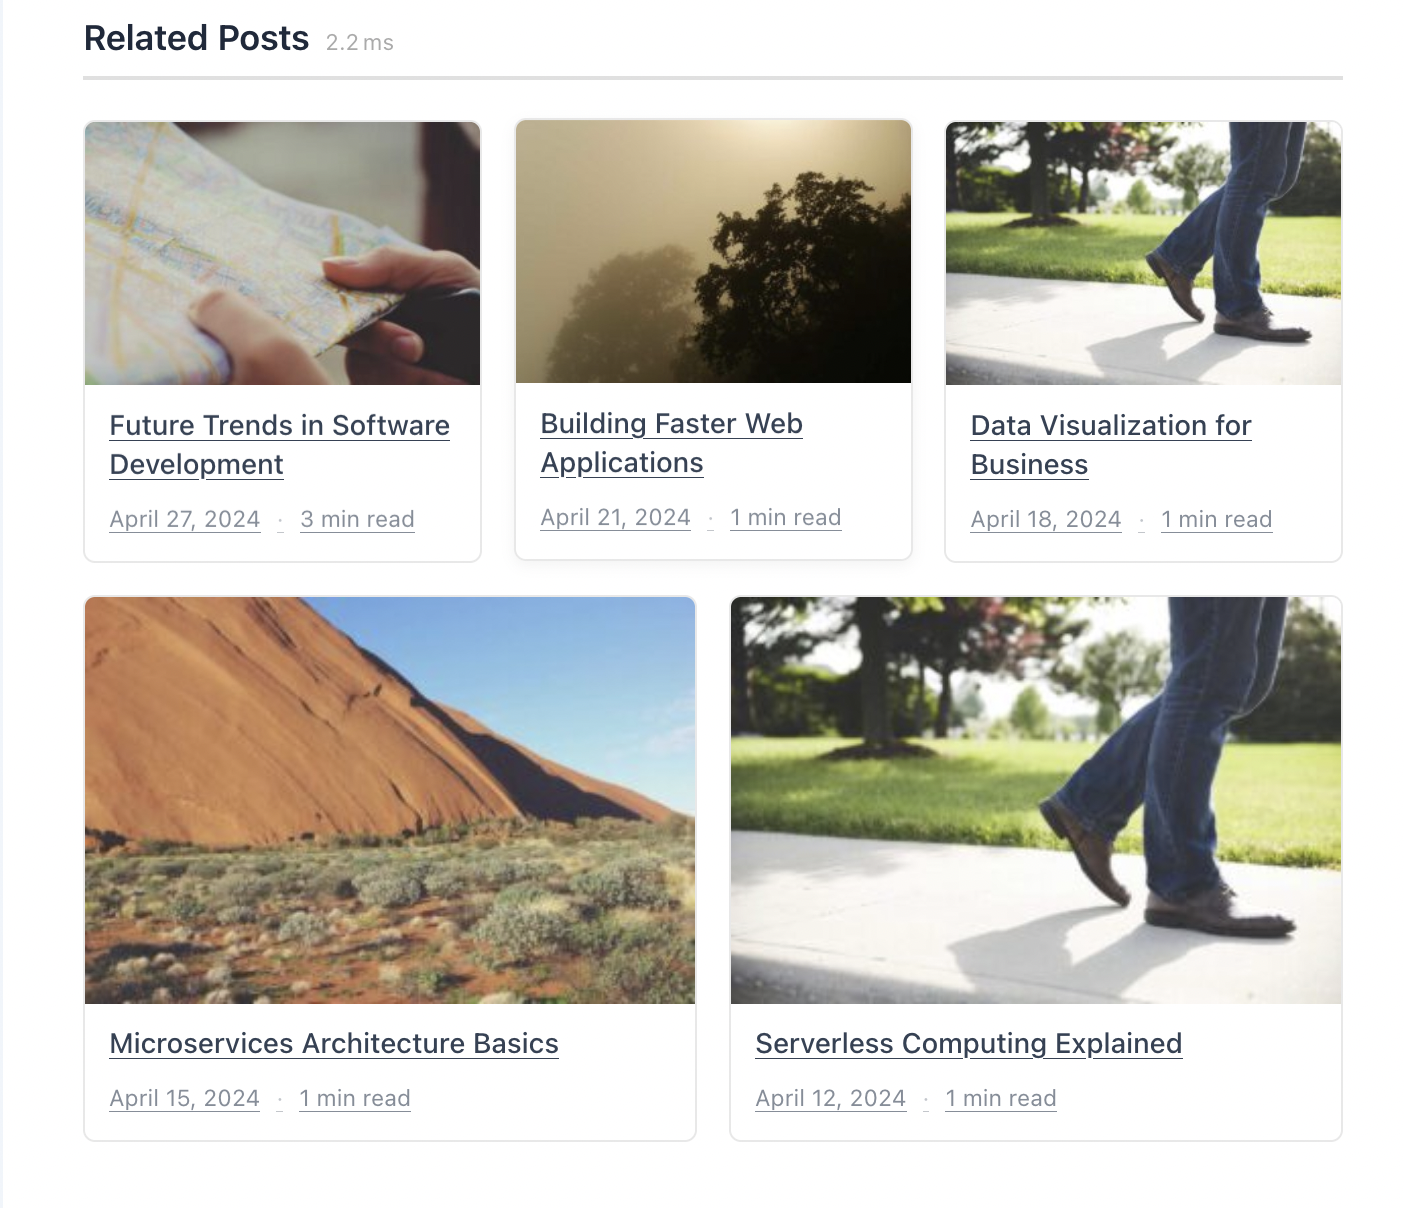Click the 1 min read link under Building Faster Web Applications
The height and width of the screenshot is (1208, 1404).
(x=785, y=517)
